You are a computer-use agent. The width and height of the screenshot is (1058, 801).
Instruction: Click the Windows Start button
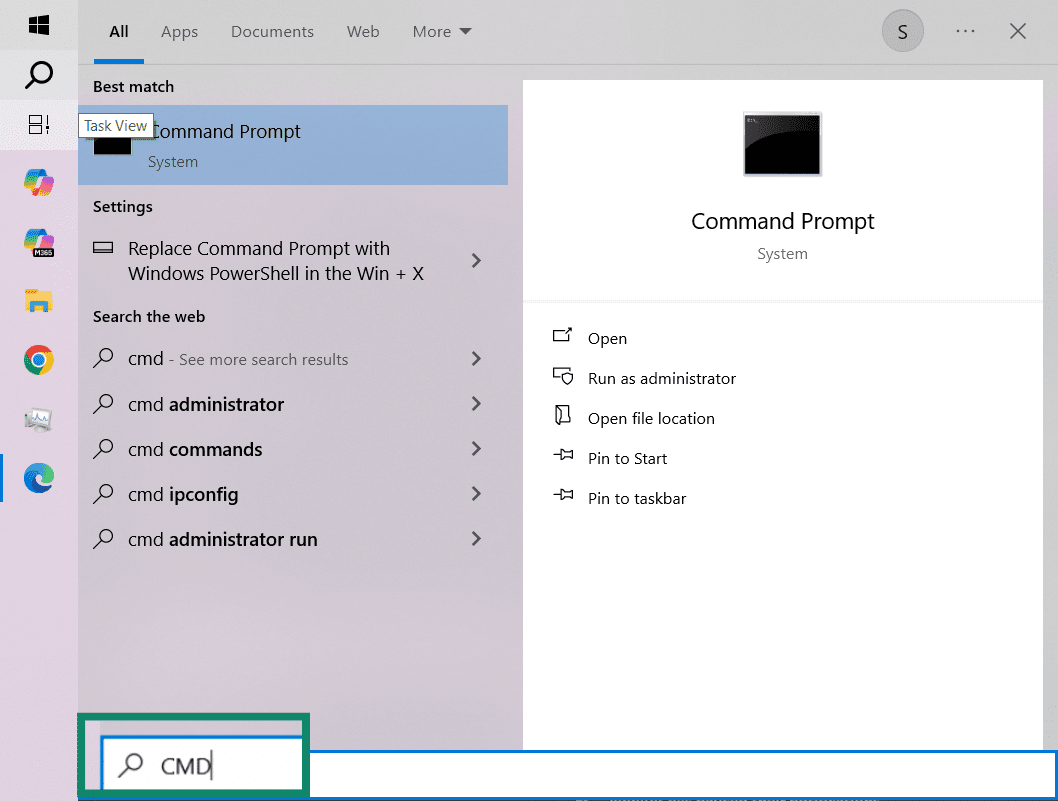point(38,22)
